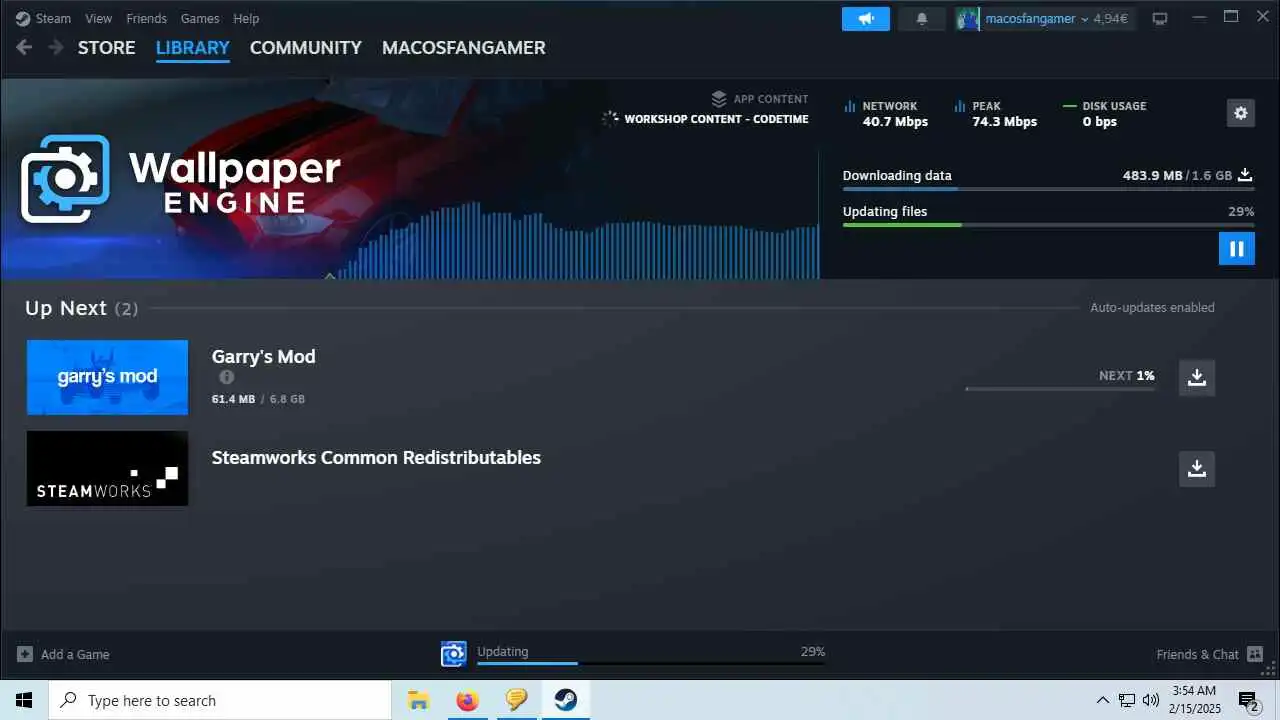Image resolution: width=1280 pixels, height=720 pixels.
Task: Go to the STORE tab
Action: coord(107,48)
